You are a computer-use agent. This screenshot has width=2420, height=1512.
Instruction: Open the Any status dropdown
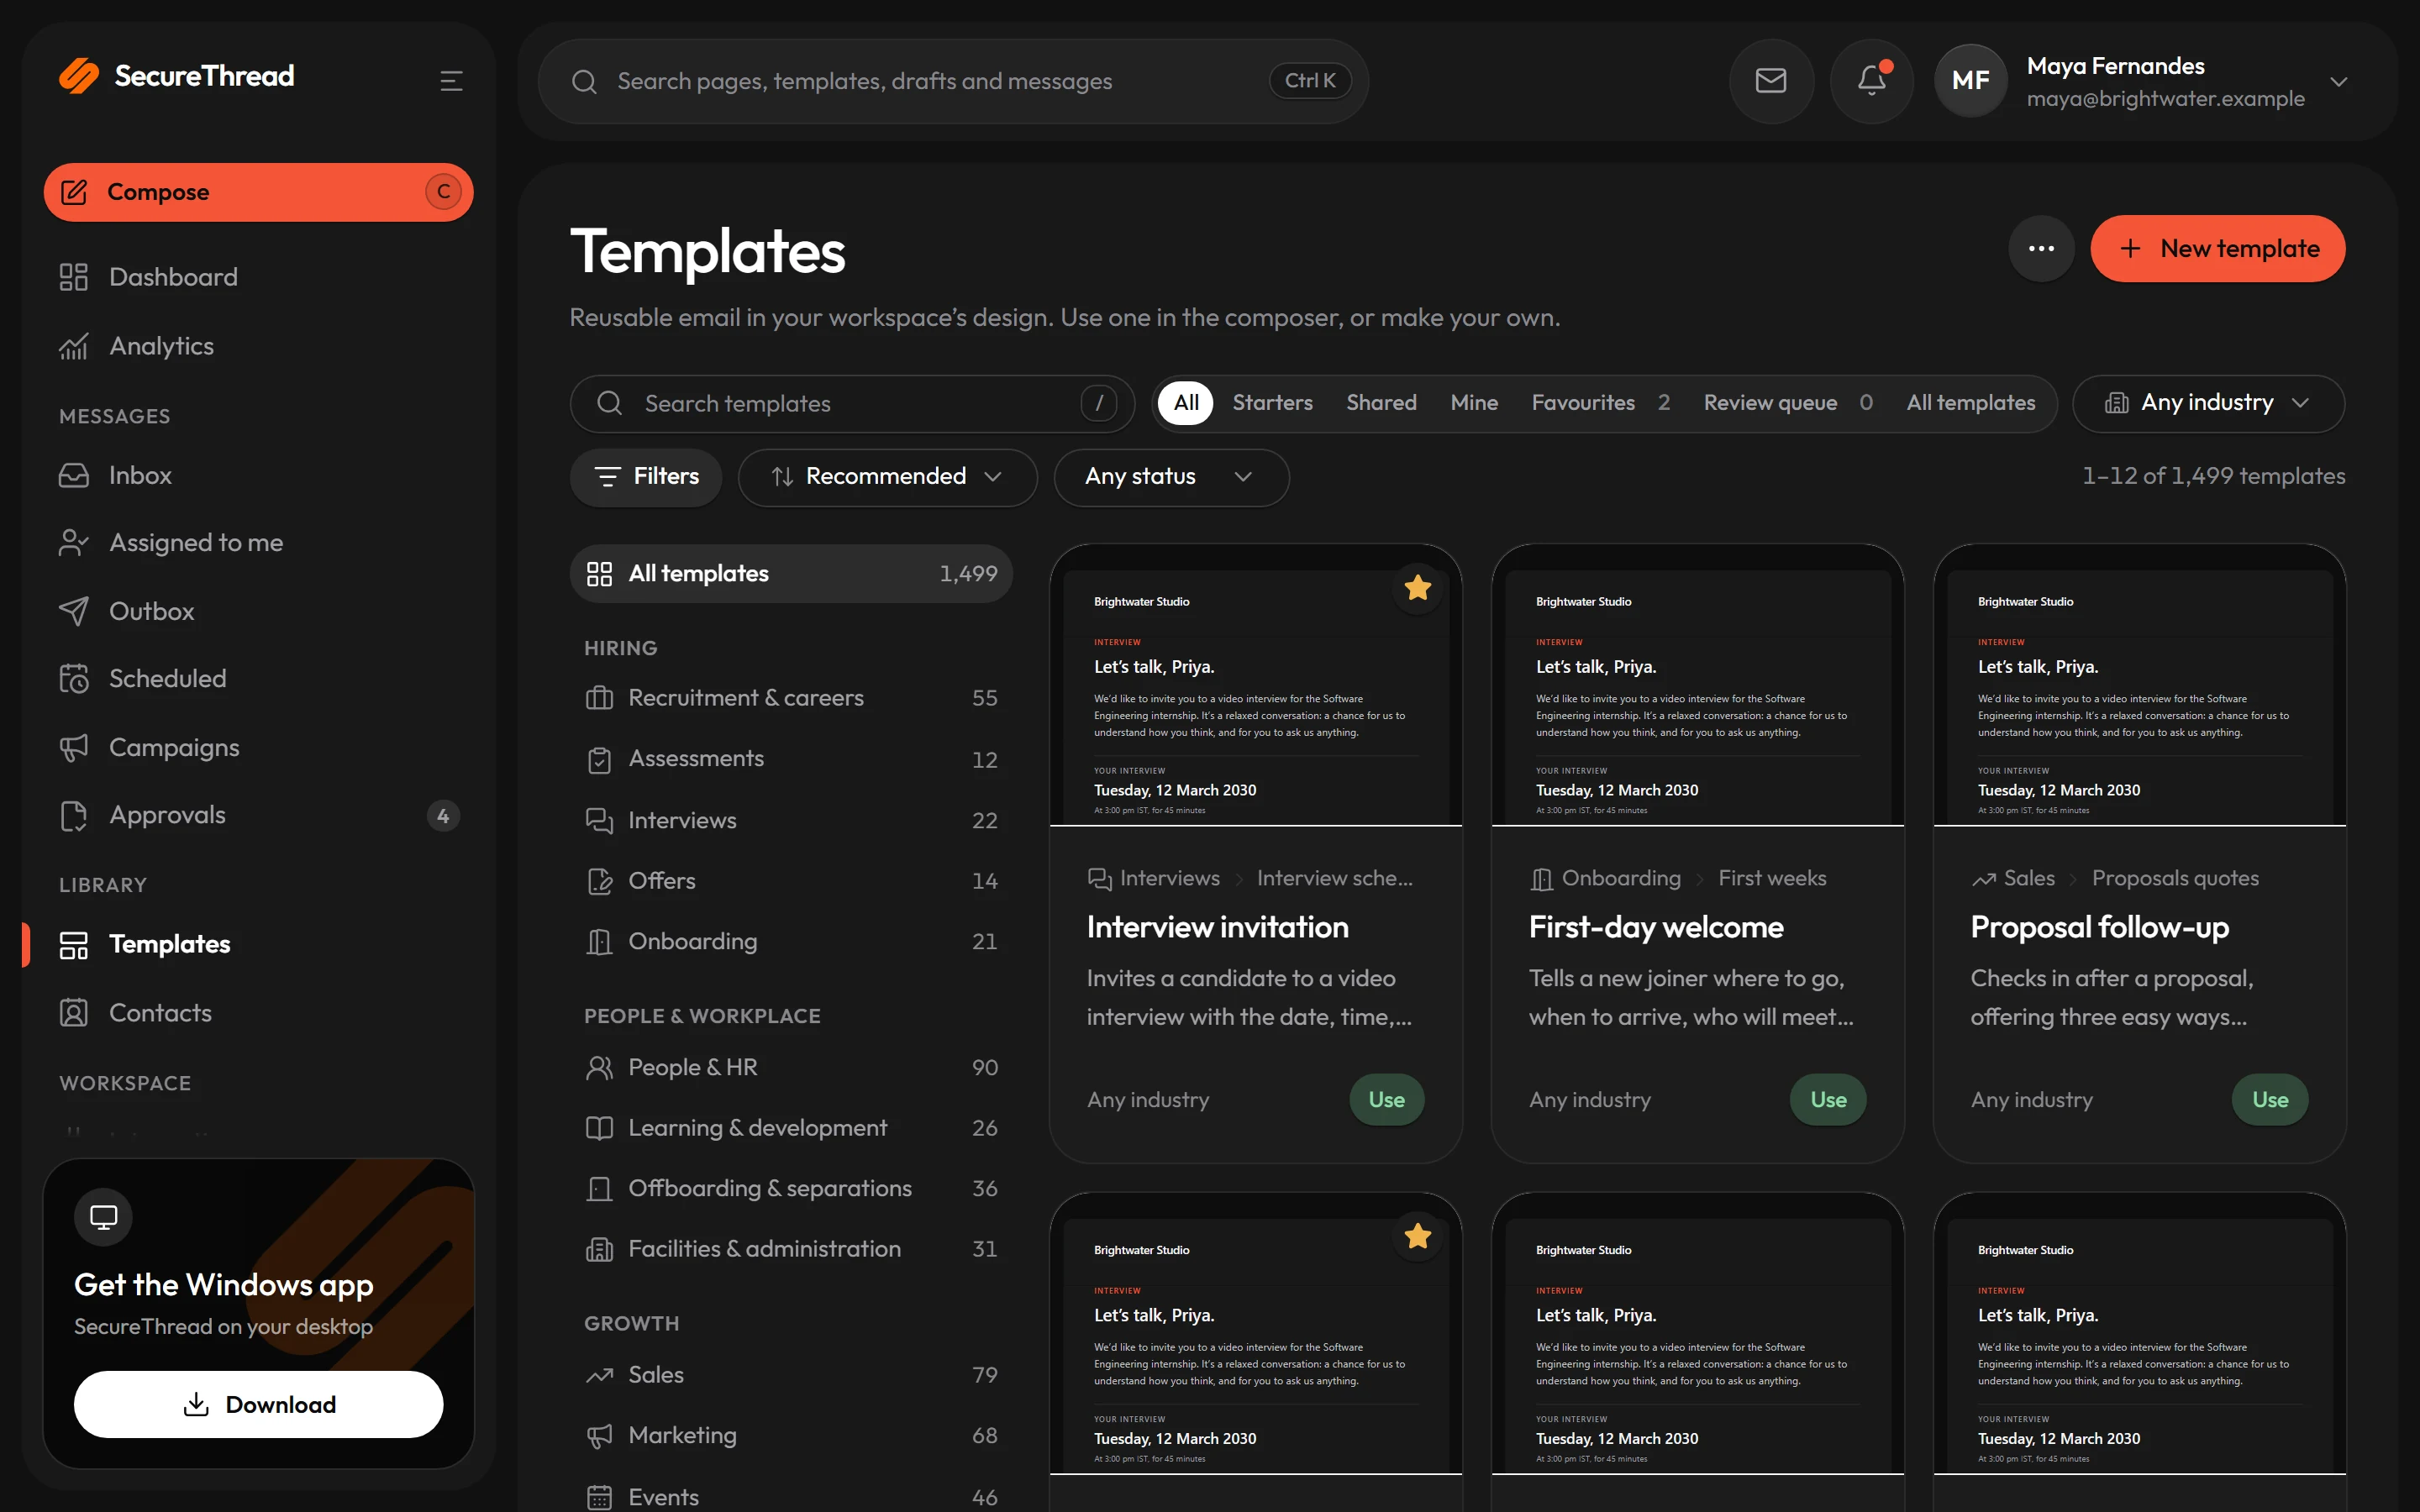click(1171, 477)
